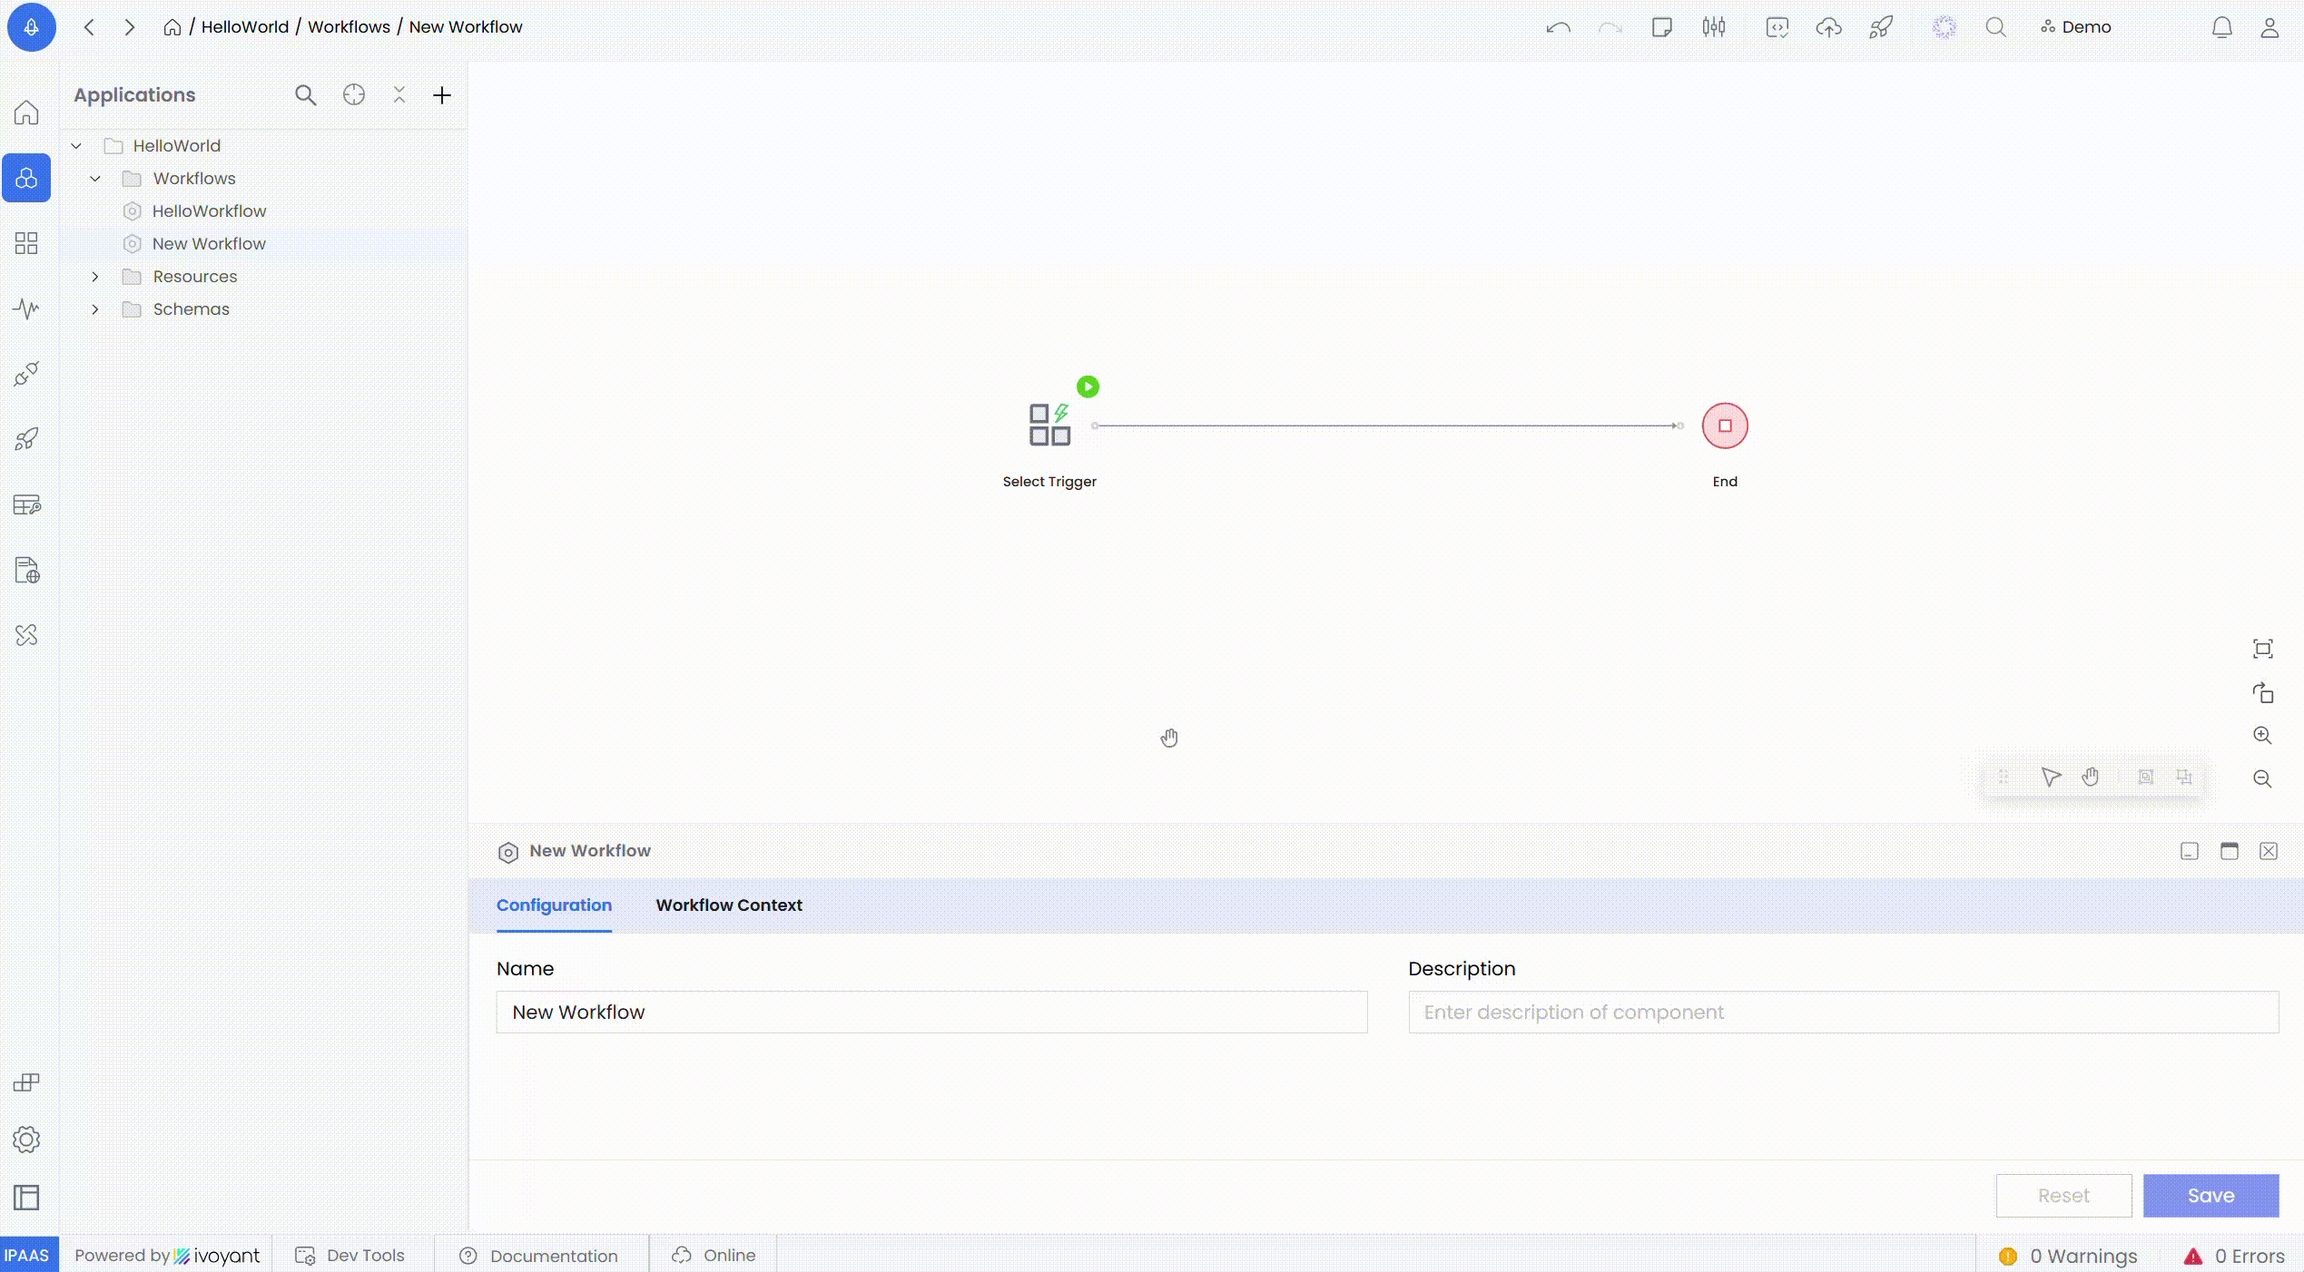
Task: Open Documentation link in status bar
Action: tap(553, 1256)
